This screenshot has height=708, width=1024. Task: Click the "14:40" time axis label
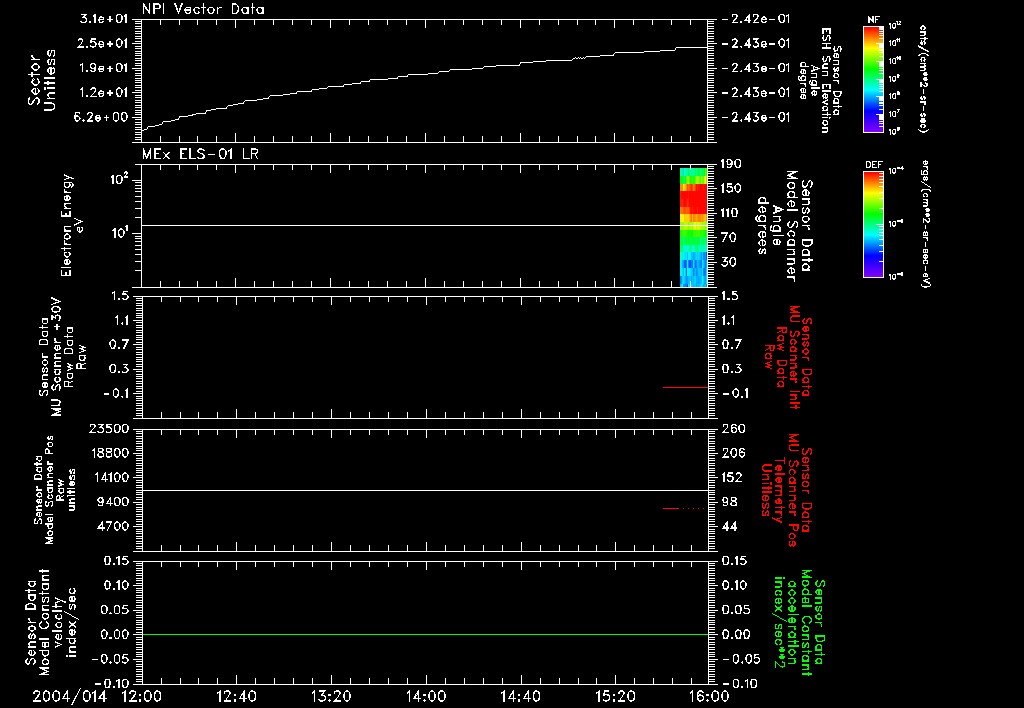[520, 696]
